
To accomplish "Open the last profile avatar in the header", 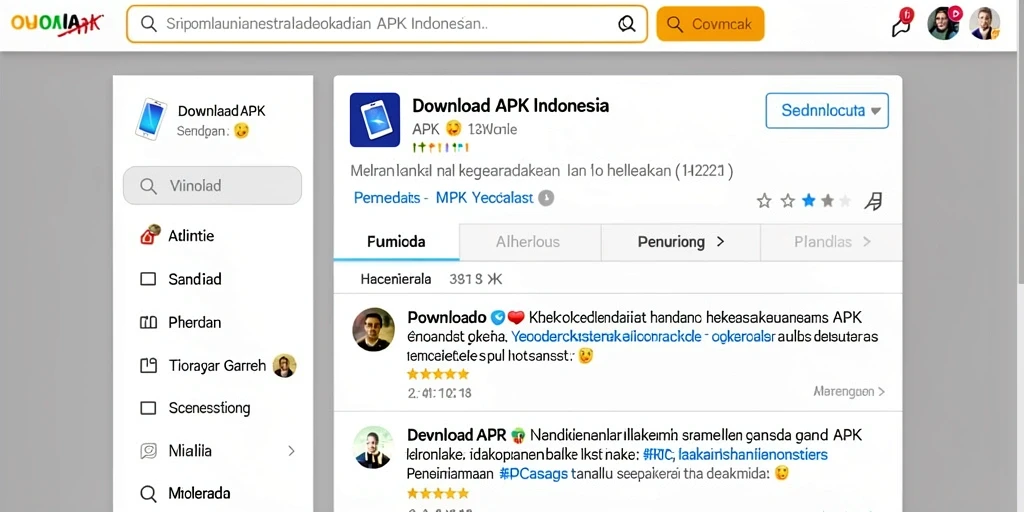I will (984, 24).
